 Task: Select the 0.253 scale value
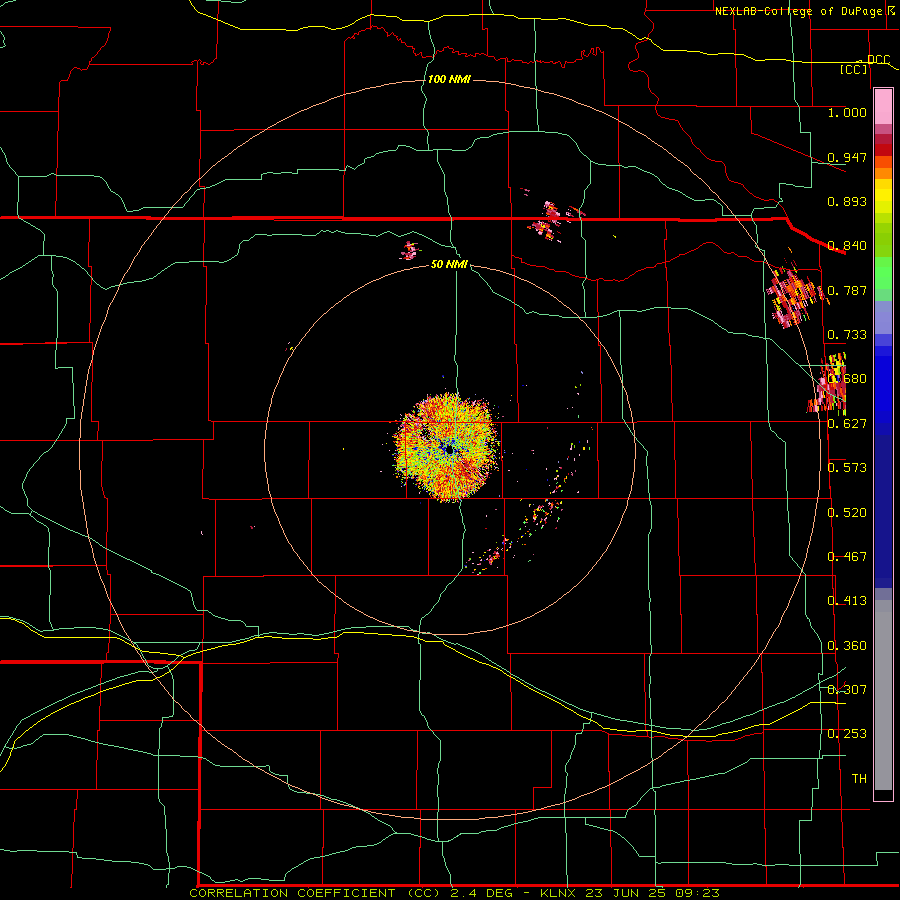847,734
